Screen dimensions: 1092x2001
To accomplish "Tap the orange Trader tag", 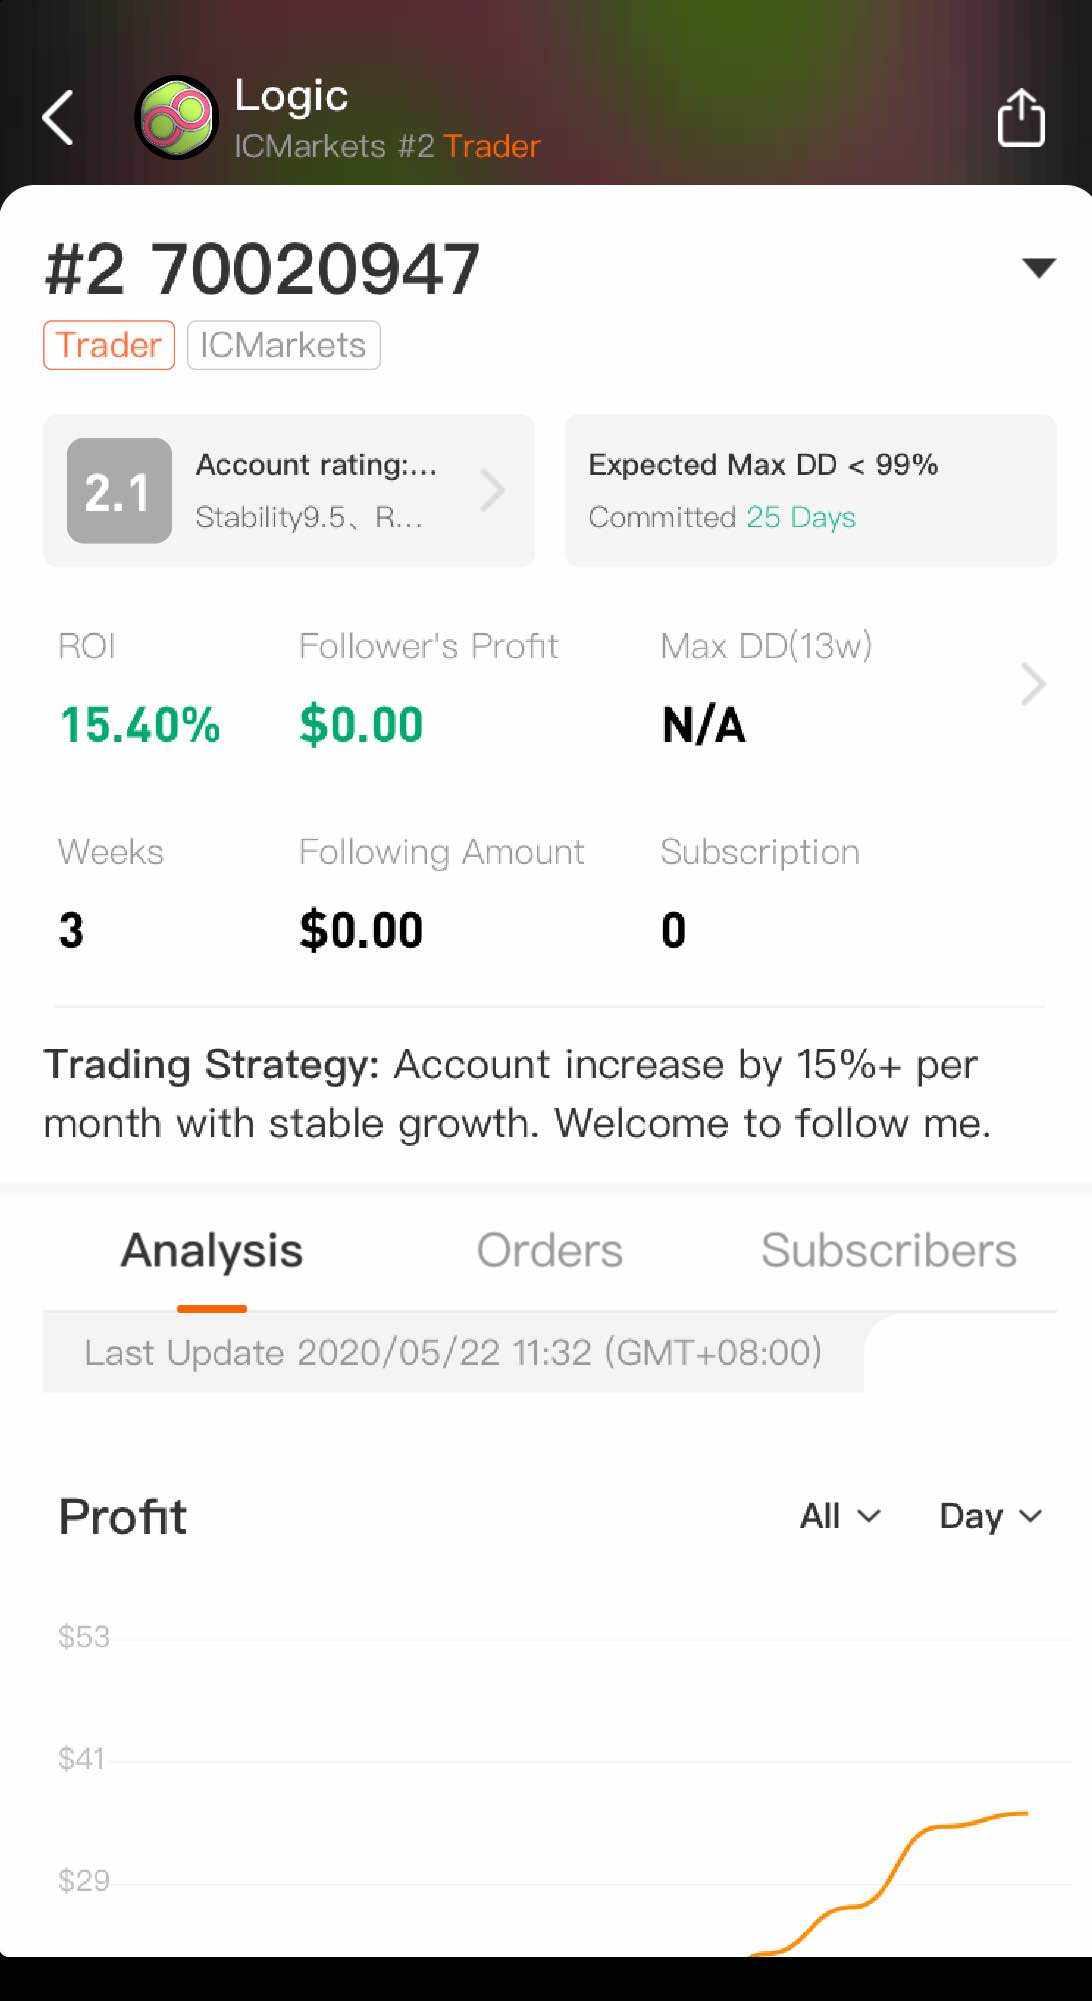I will pyautogui.click(x=109, y=345).
